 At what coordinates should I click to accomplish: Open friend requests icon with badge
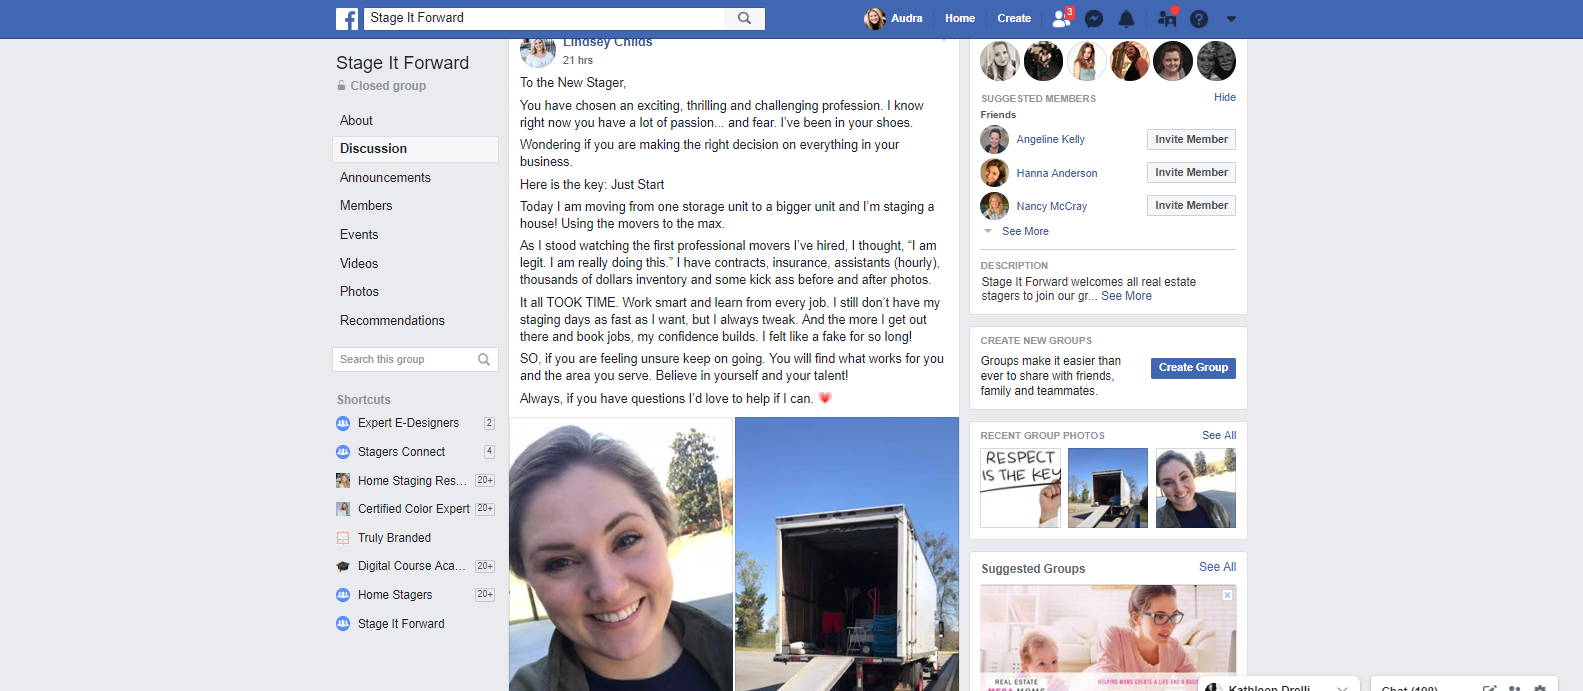click(x=1062, y=18)
